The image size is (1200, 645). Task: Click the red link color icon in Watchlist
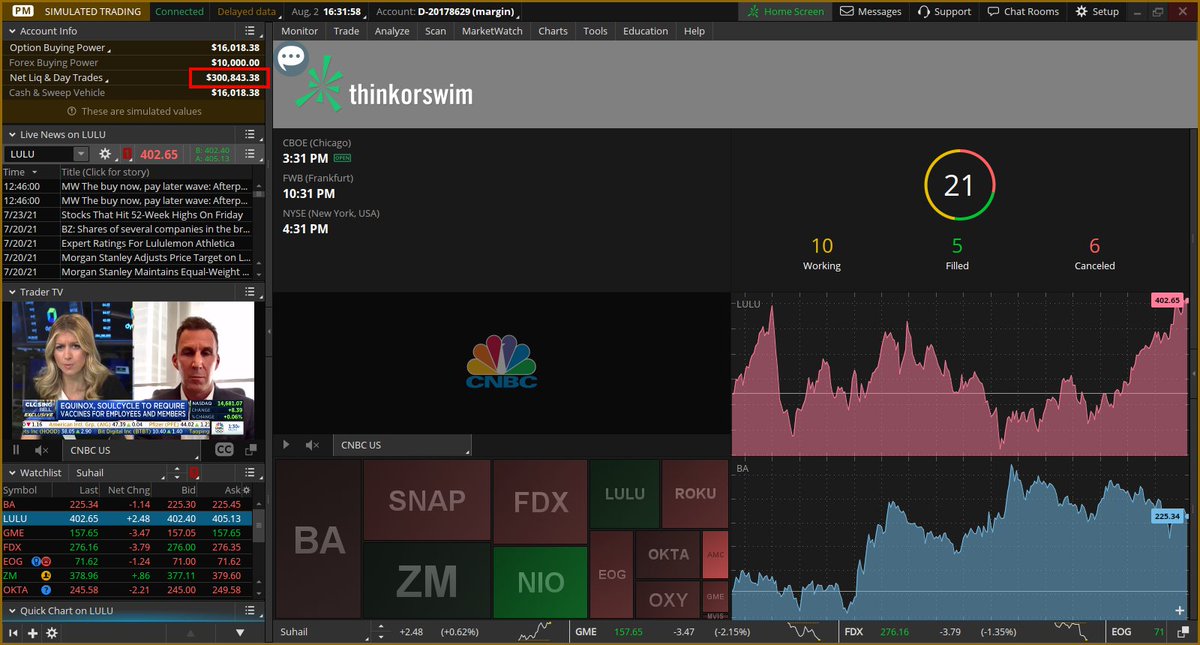(x=194, y=472)
